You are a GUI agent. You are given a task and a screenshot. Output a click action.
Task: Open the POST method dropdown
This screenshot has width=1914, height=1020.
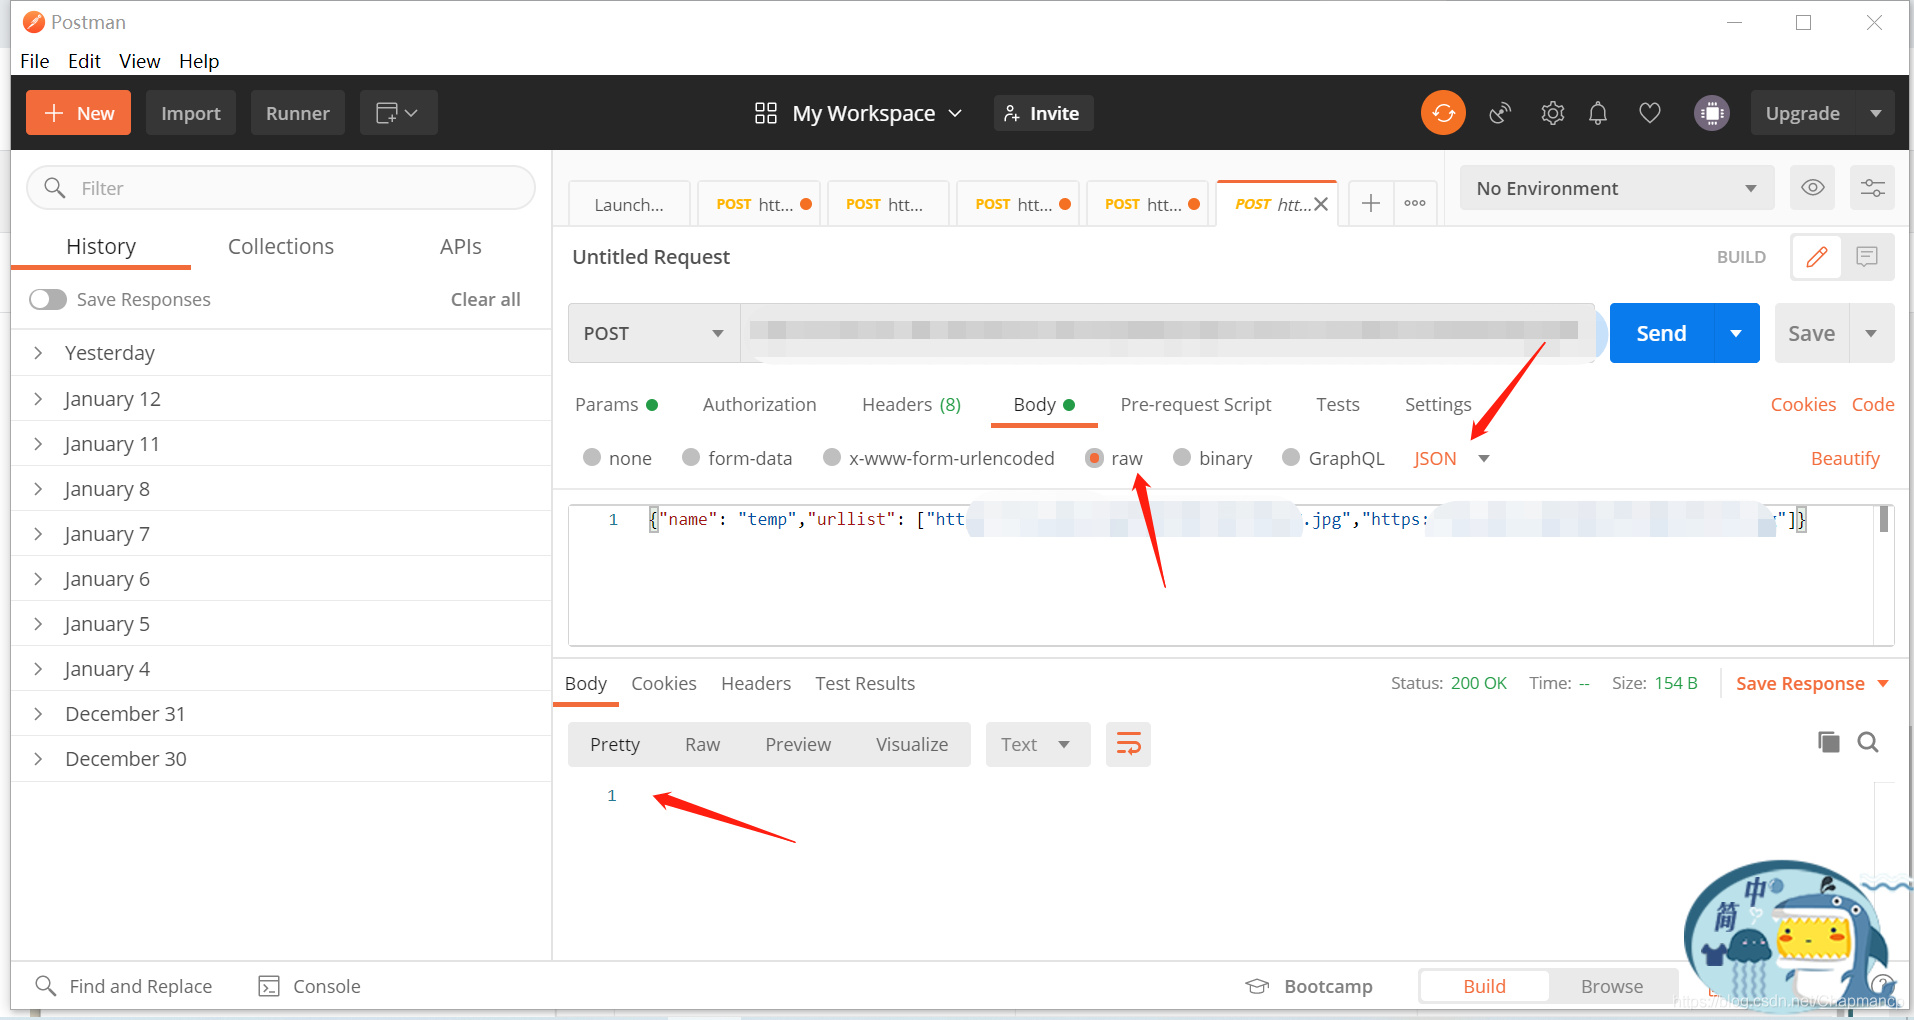[654, 333]
